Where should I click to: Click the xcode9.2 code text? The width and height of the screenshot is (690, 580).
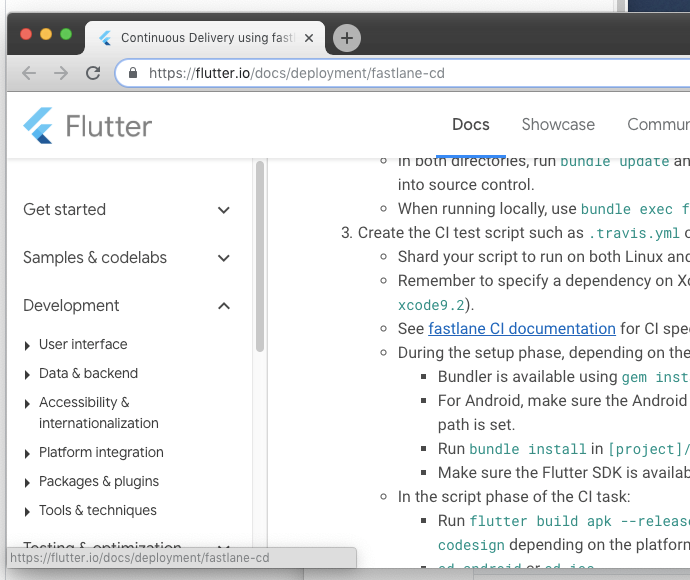432,305
